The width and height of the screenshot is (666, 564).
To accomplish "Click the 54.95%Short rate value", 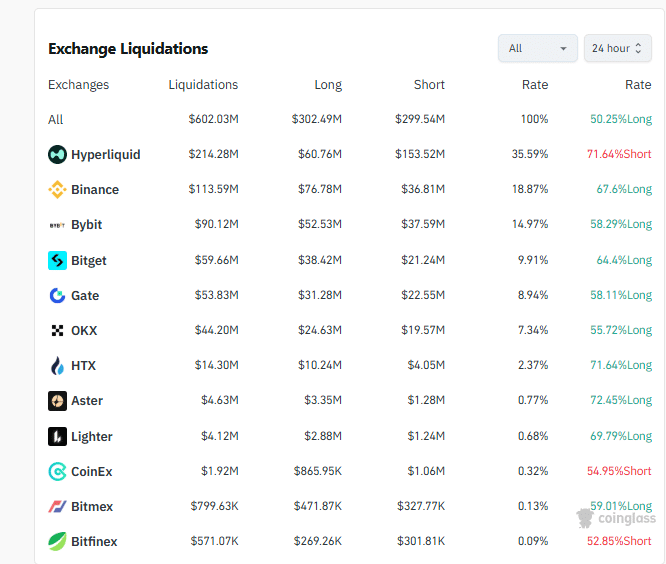I will (x=619, y=471).
